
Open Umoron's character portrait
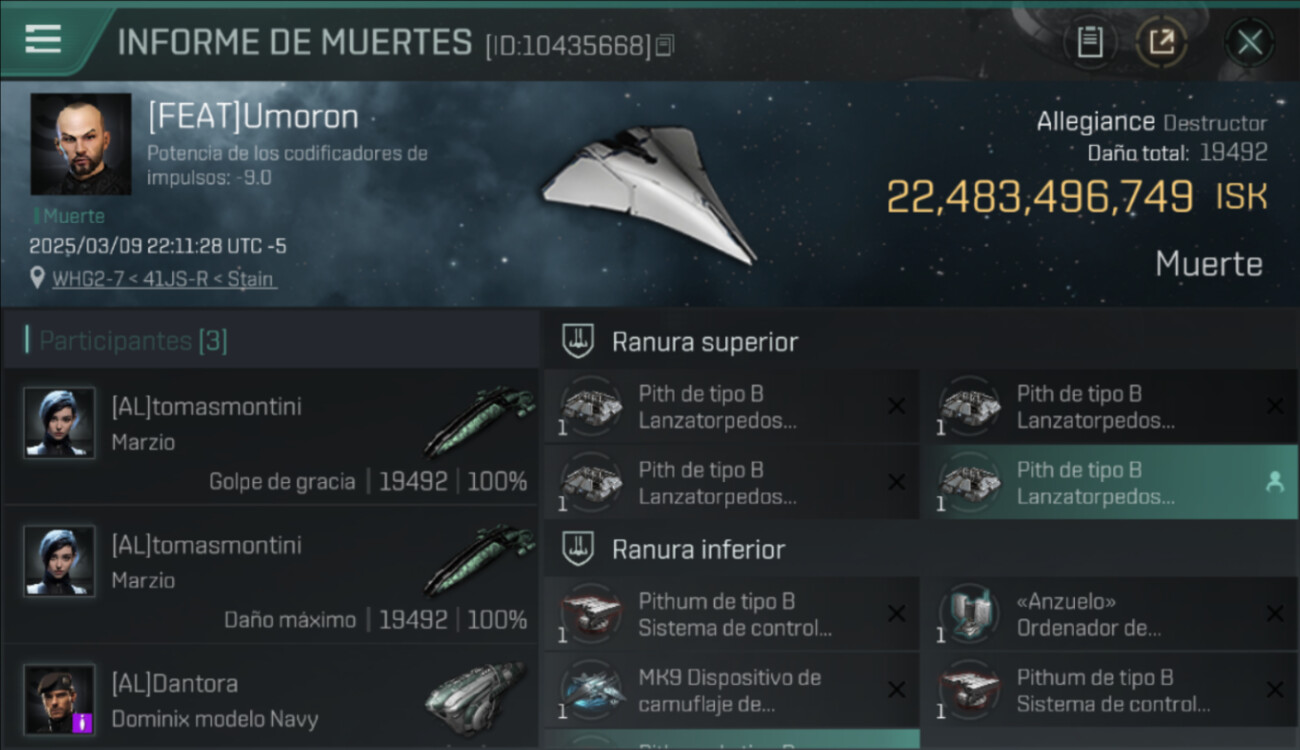coord(81,144)
